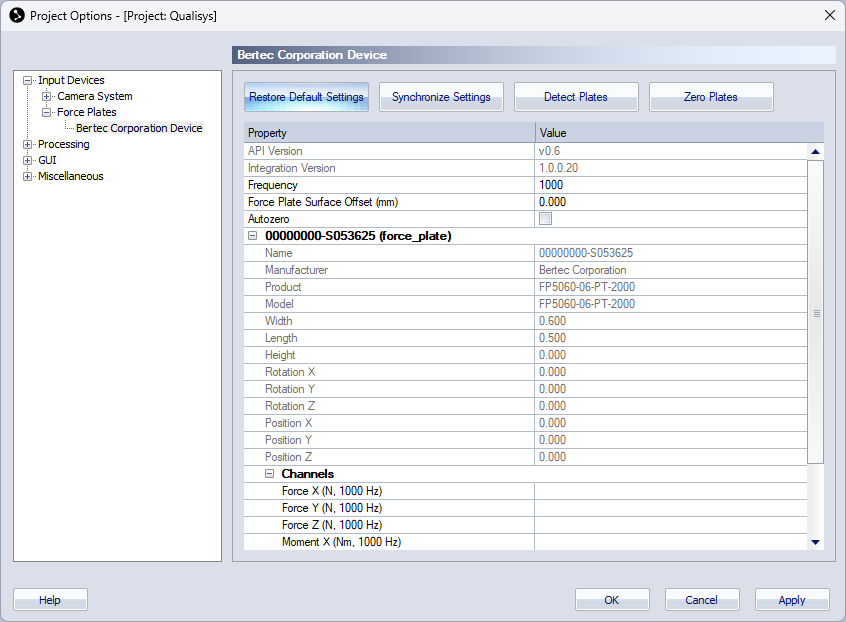Expand the Camera System node
Image resolution: width=846 pixels, height=622 pixels.
46,97
